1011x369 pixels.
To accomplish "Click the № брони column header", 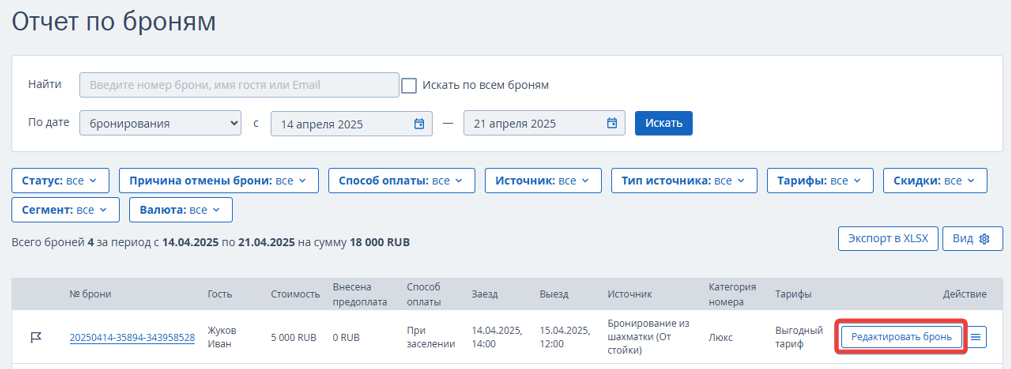I will tap(90, 294).
